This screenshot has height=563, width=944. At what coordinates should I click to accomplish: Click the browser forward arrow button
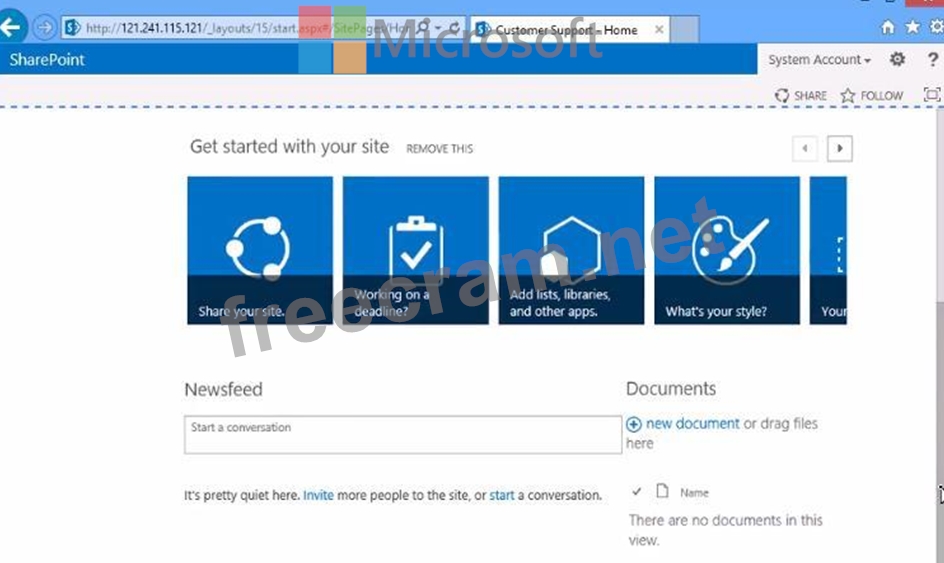44,28
